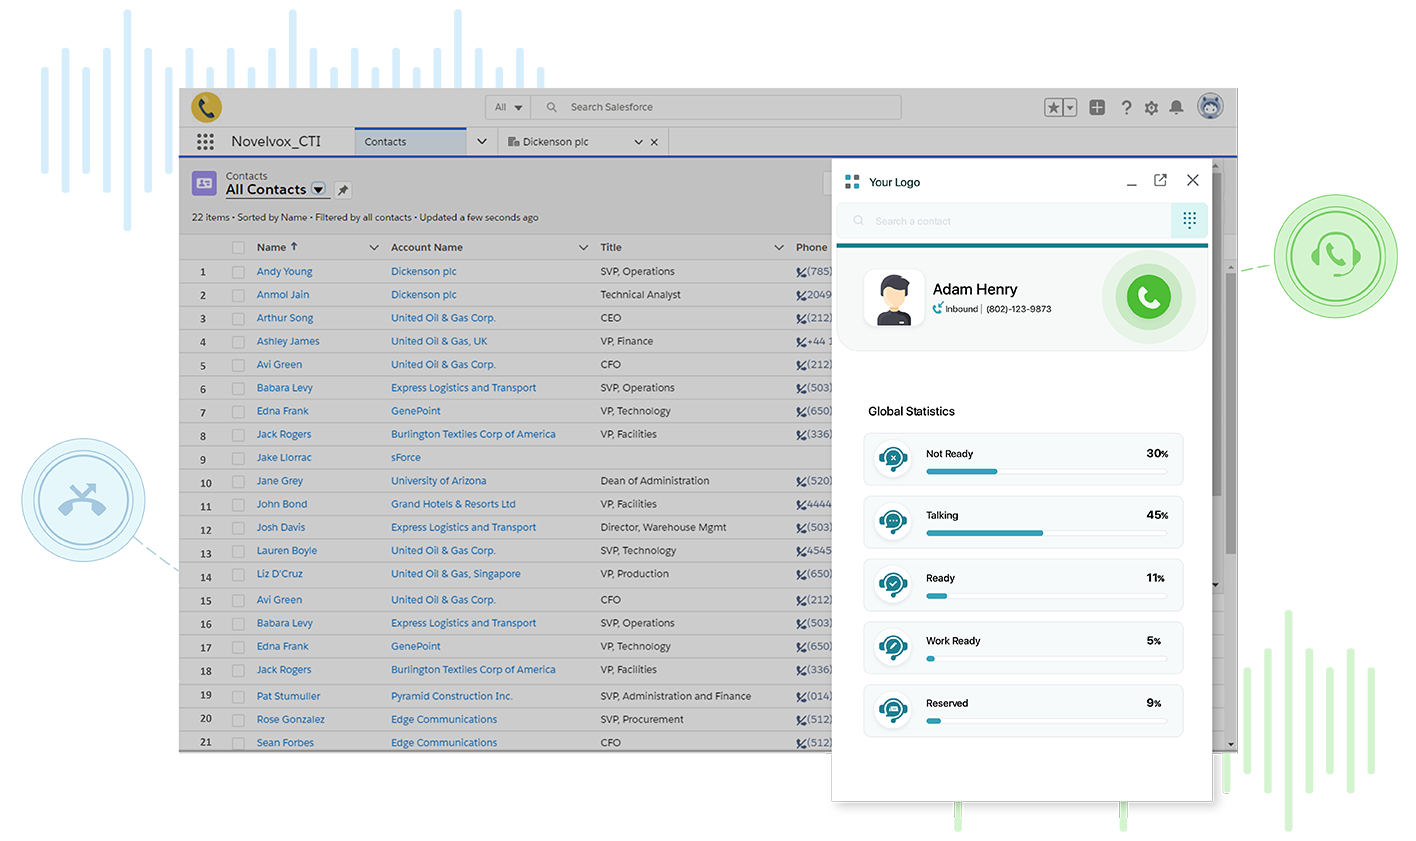This screenshot has height=841, width=1416.
Task: Click the headset call icon on the right
Action: pos(1335,256)
